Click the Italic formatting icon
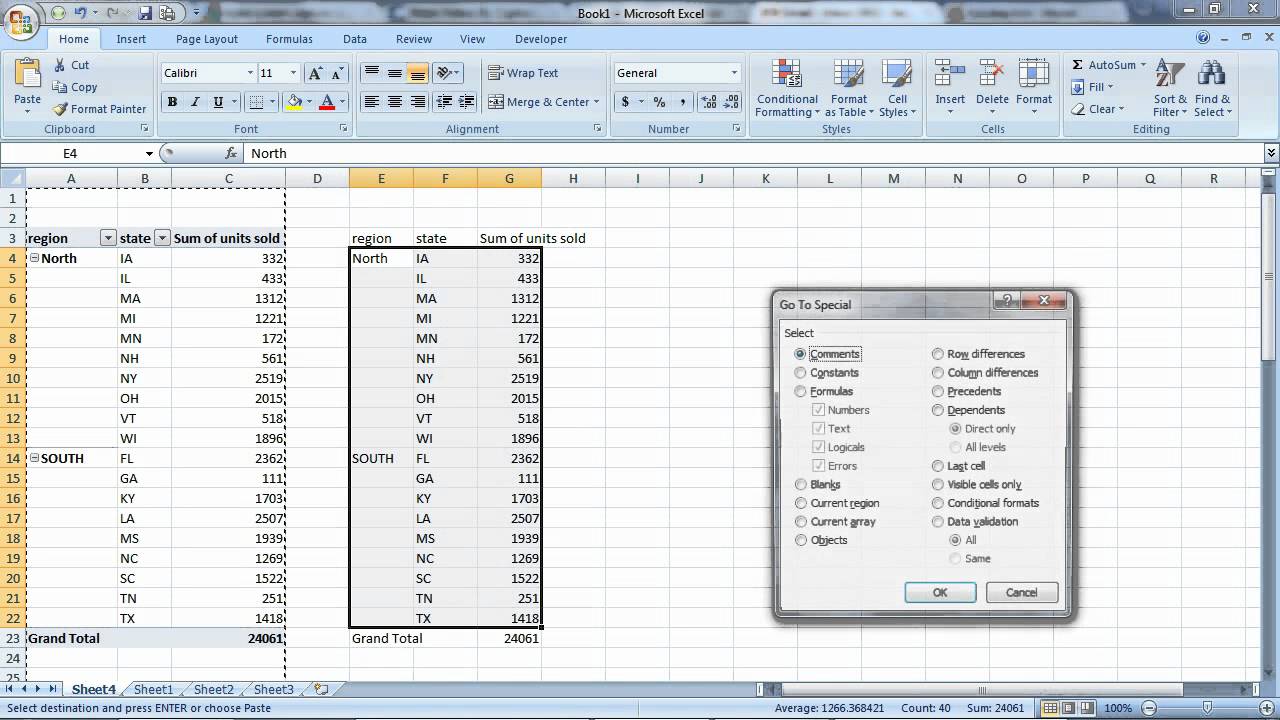This screenshot has width=1280, height=720. pyautogui.click(x=195, y=102)
